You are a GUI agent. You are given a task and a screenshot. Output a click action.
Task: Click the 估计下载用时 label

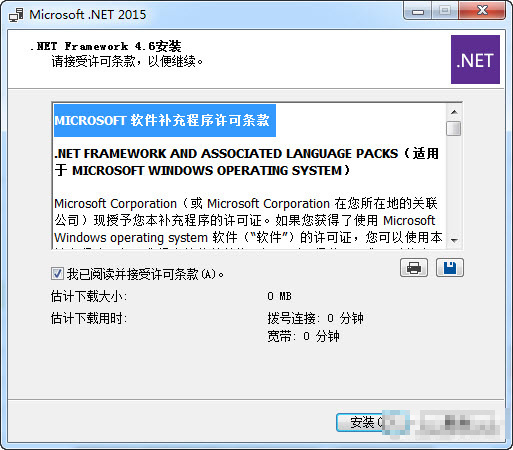(89, 318)
